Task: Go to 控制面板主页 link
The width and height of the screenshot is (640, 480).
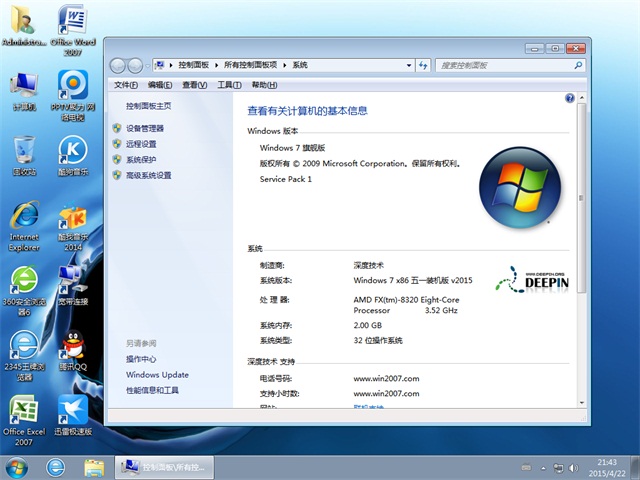Action: [149, 106]
